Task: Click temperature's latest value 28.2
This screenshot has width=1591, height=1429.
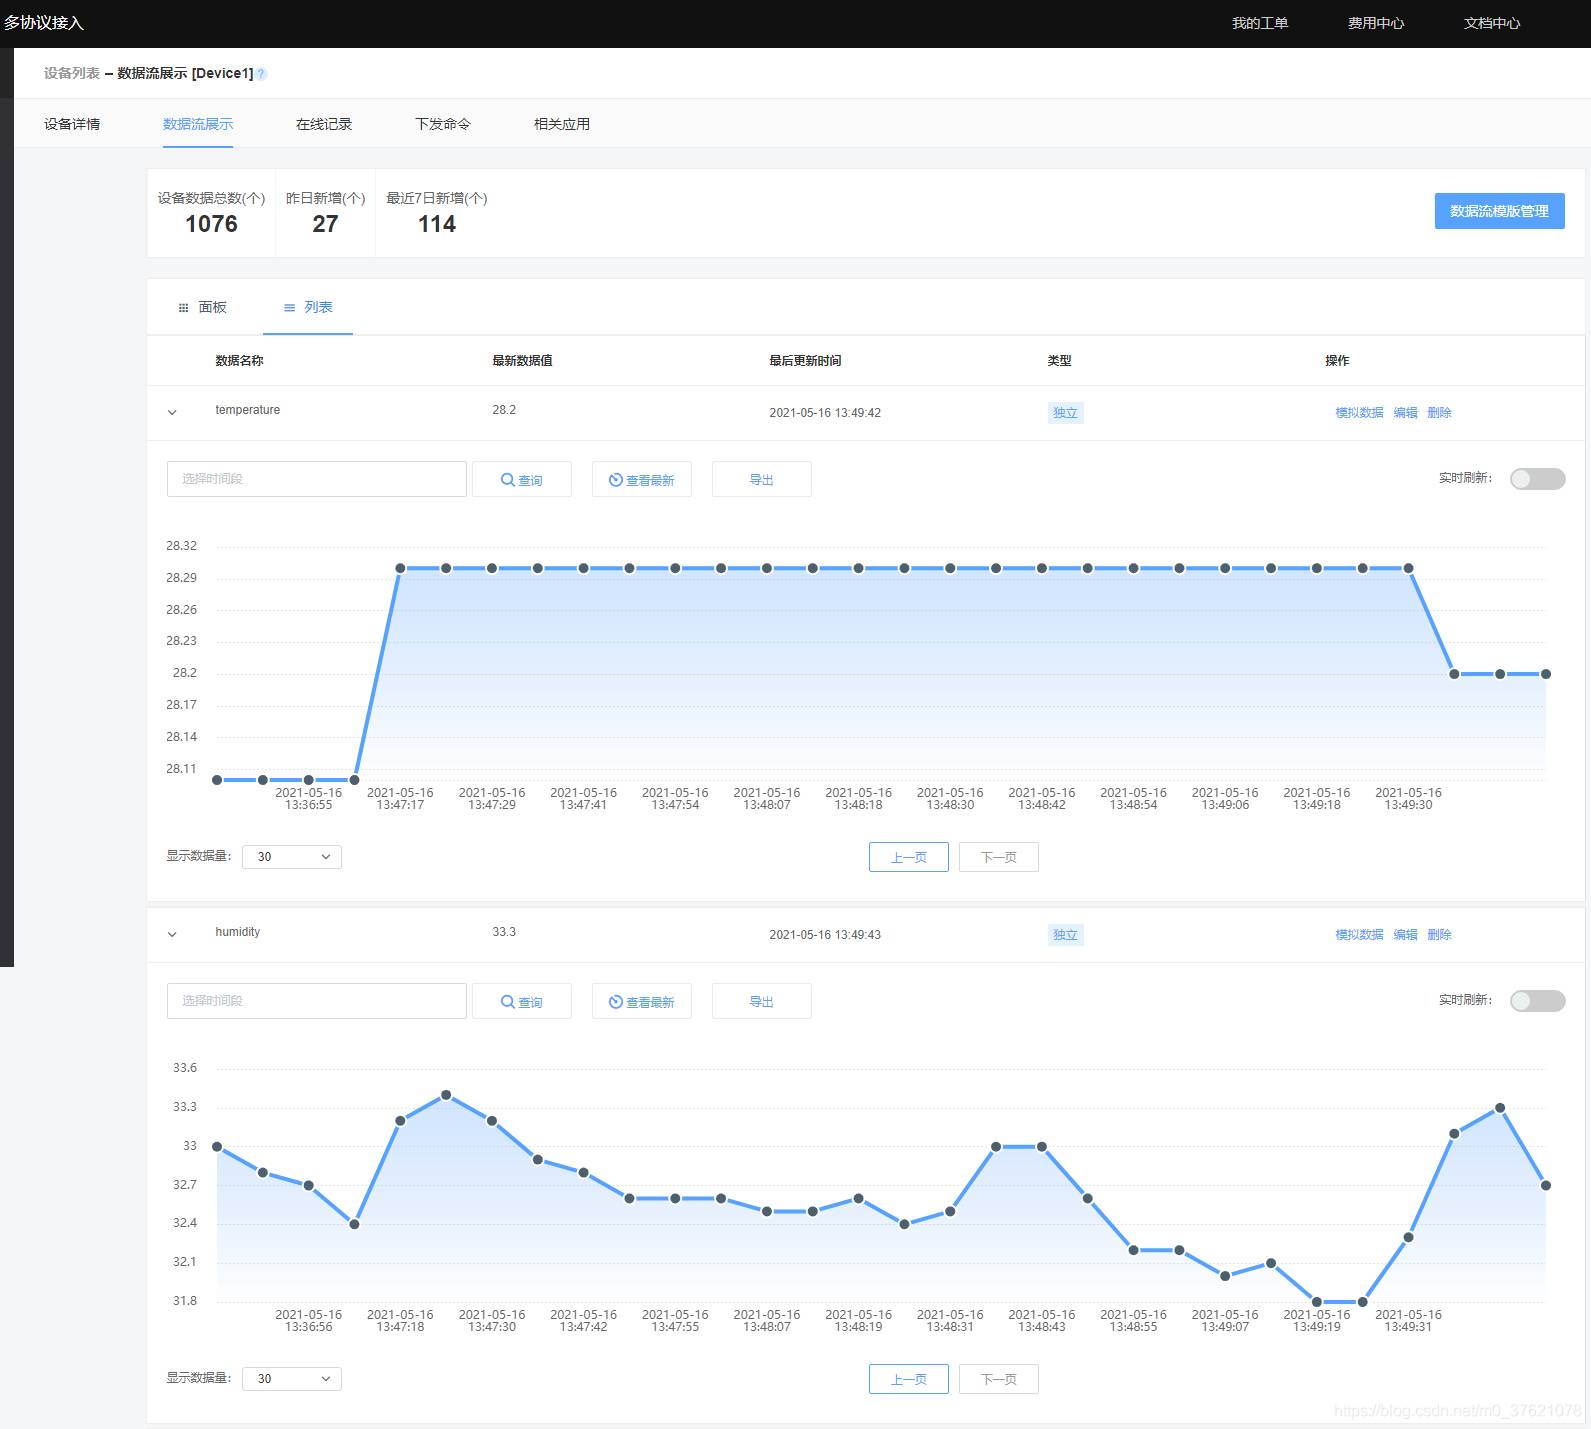Action: (504, 410)
